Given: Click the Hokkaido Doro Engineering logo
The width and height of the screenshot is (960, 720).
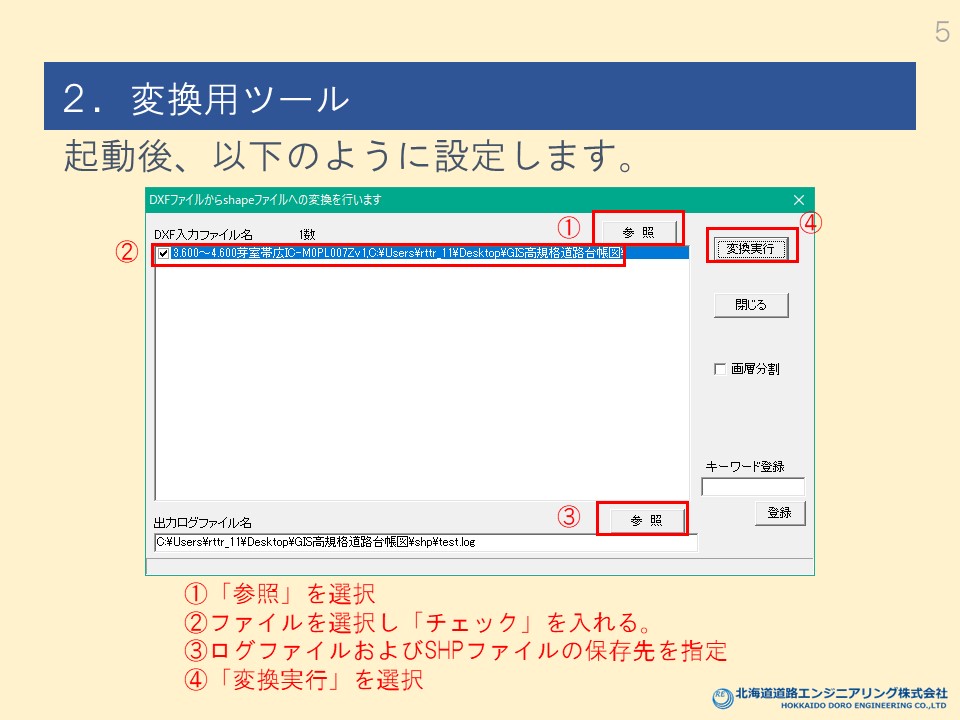Looking at the screenshot, I should (x=830, y=697).
